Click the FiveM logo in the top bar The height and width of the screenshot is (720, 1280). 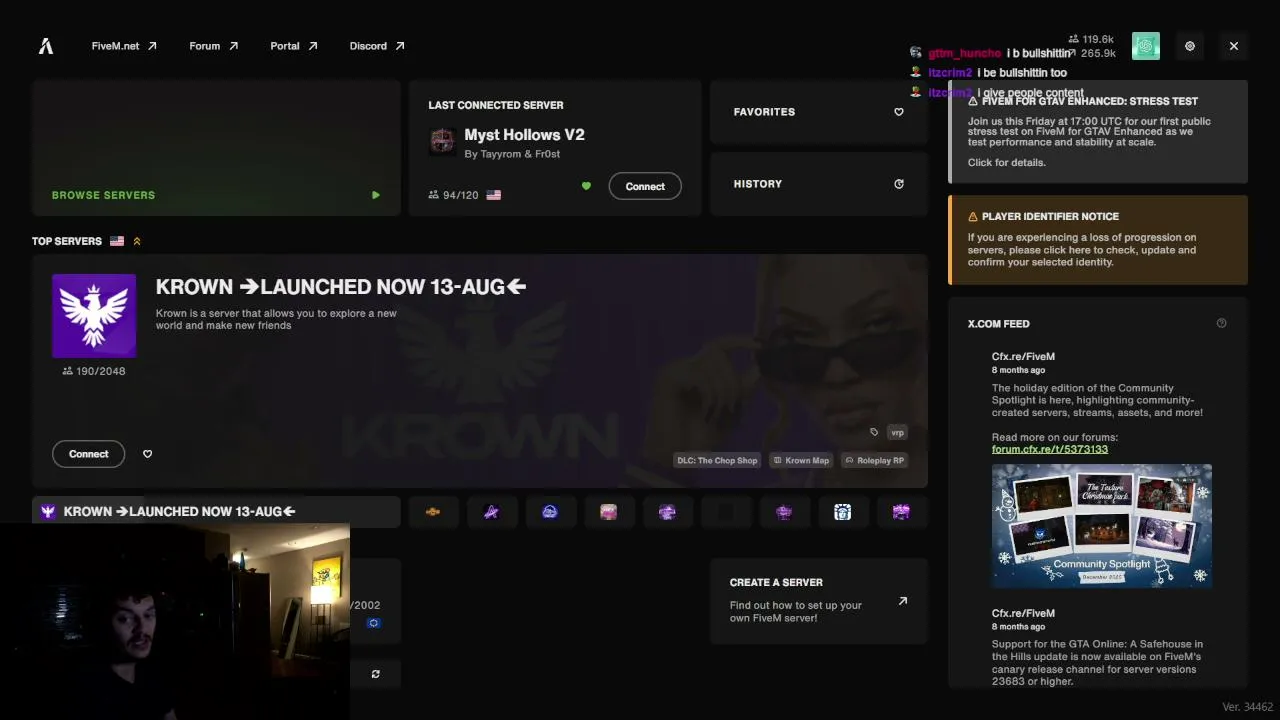click(46, 46)
